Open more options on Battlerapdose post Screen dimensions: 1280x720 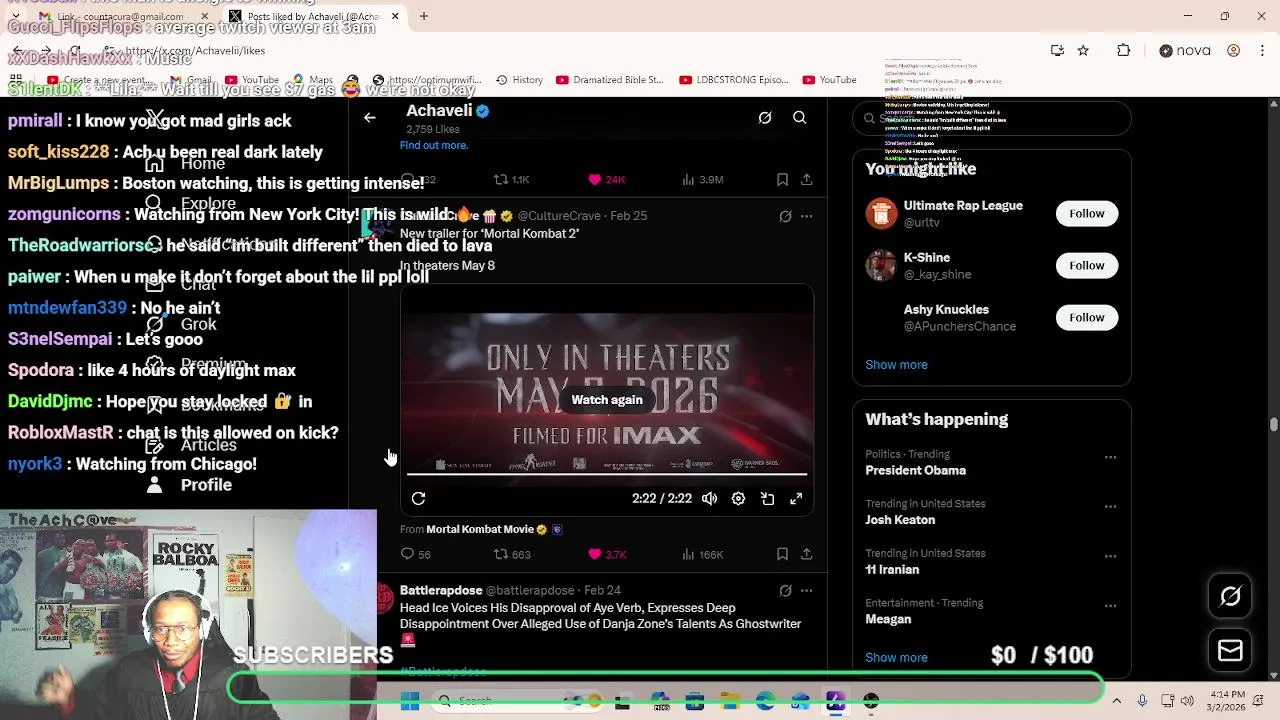[x=806, y=591]
